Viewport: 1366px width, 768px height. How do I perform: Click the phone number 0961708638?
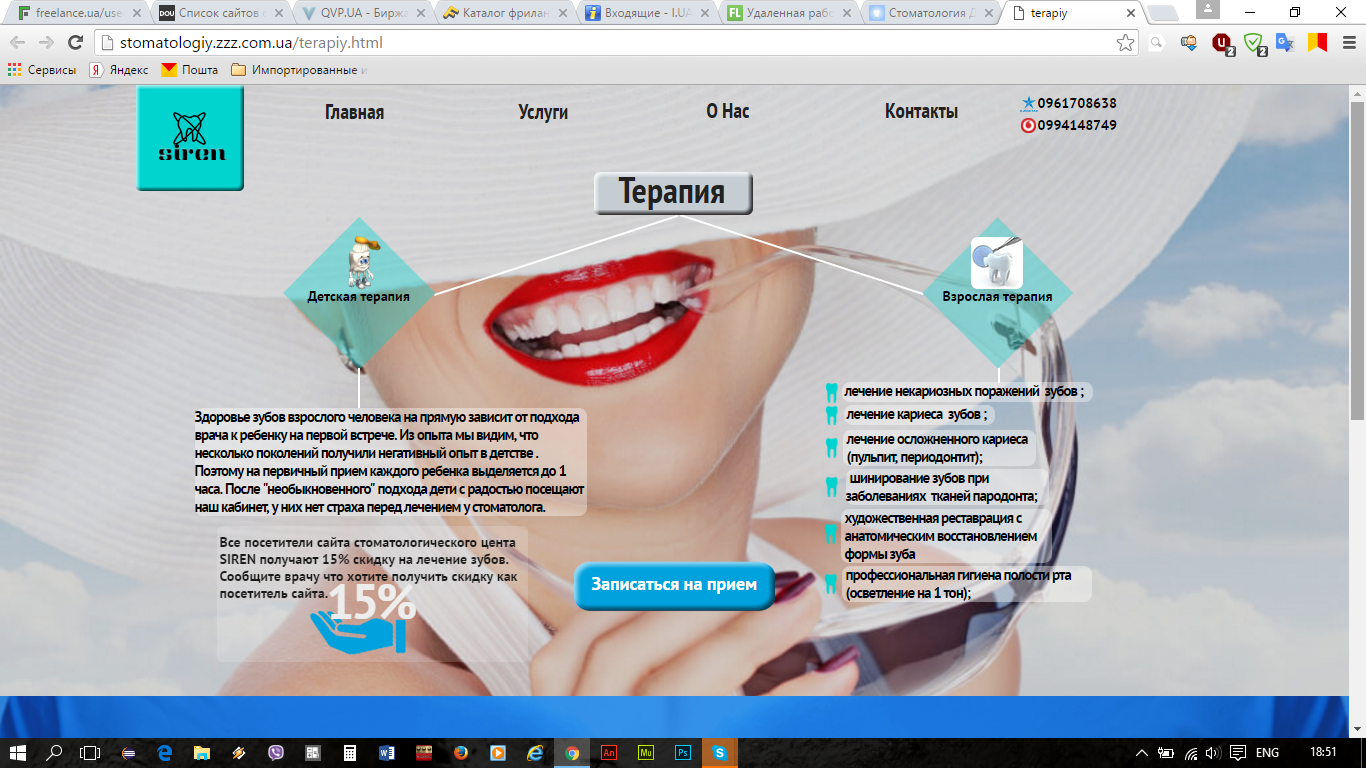point(1077,103)
